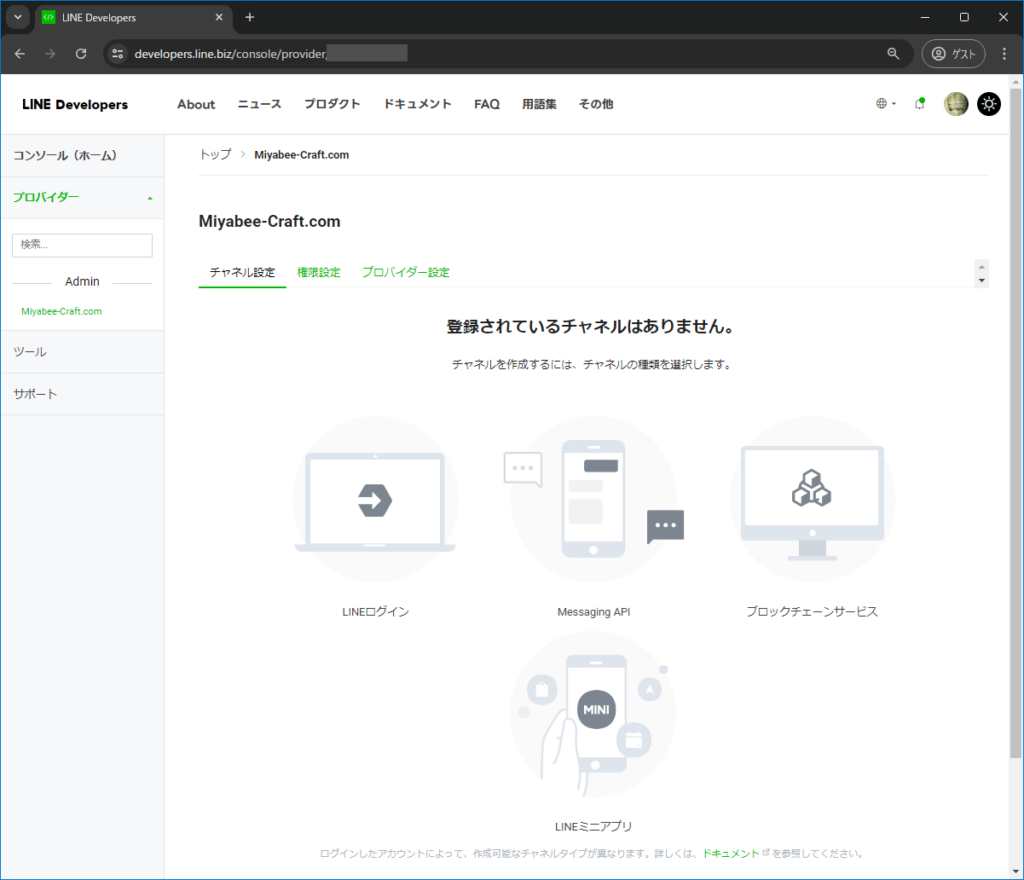Click the Messaging API label
Viewport: 1024px width, 880px height.
click(x=594, y=612)
